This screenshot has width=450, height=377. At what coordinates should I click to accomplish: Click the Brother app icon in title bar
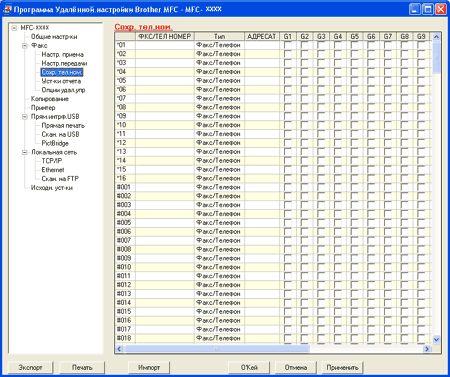click(x=7, y=9)
